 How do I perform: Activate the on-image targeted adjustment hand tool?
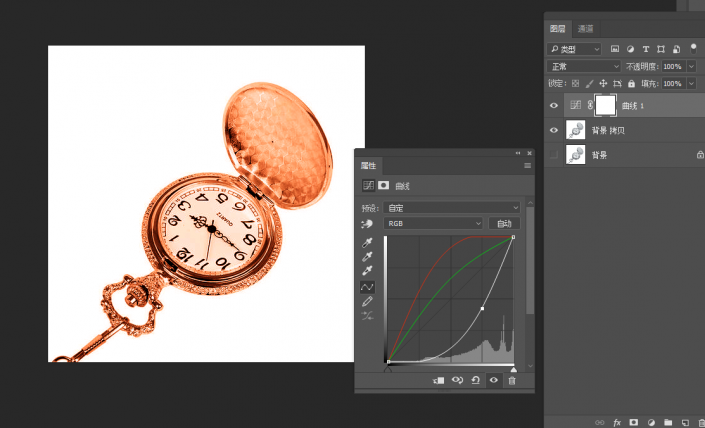coord(367,223)
